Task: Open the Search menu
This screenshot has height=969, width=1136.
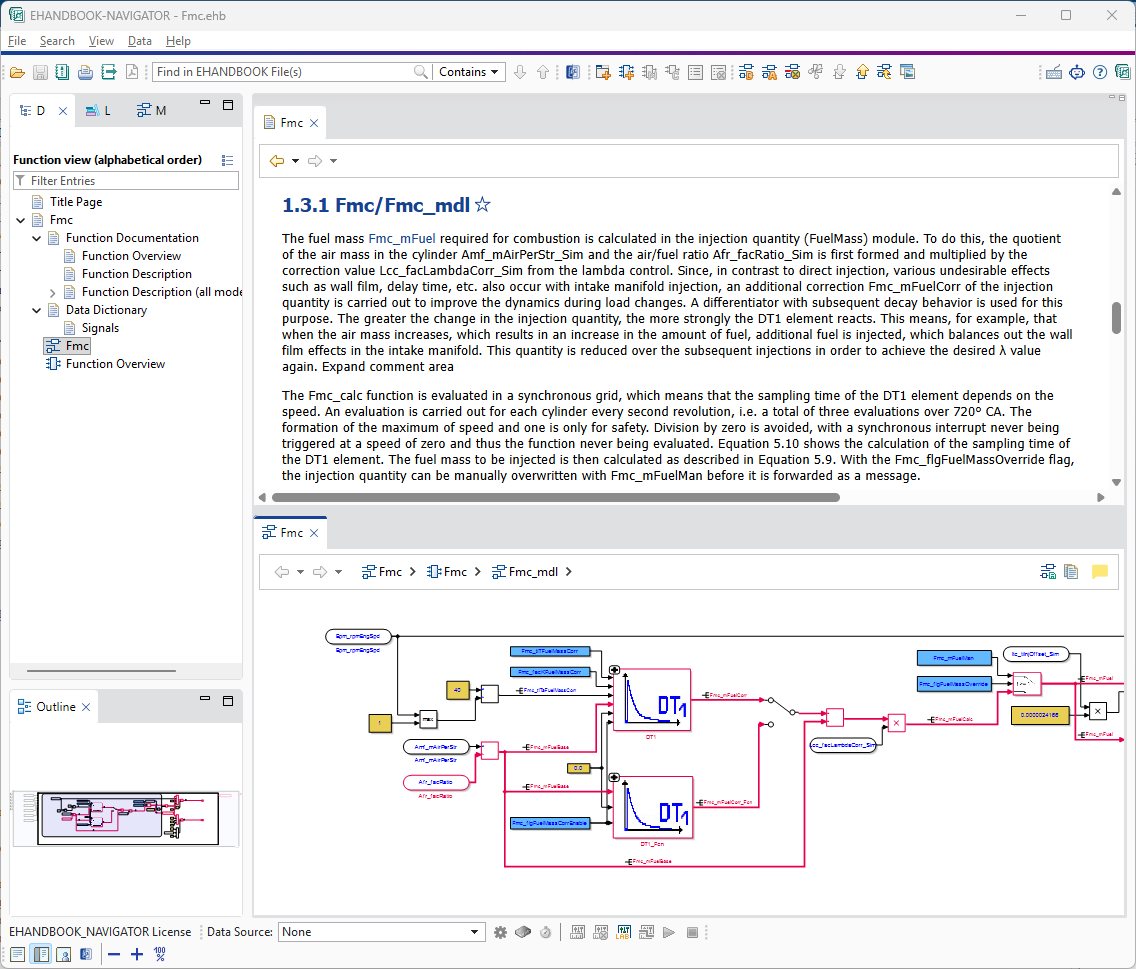Action: pos(57,41)
